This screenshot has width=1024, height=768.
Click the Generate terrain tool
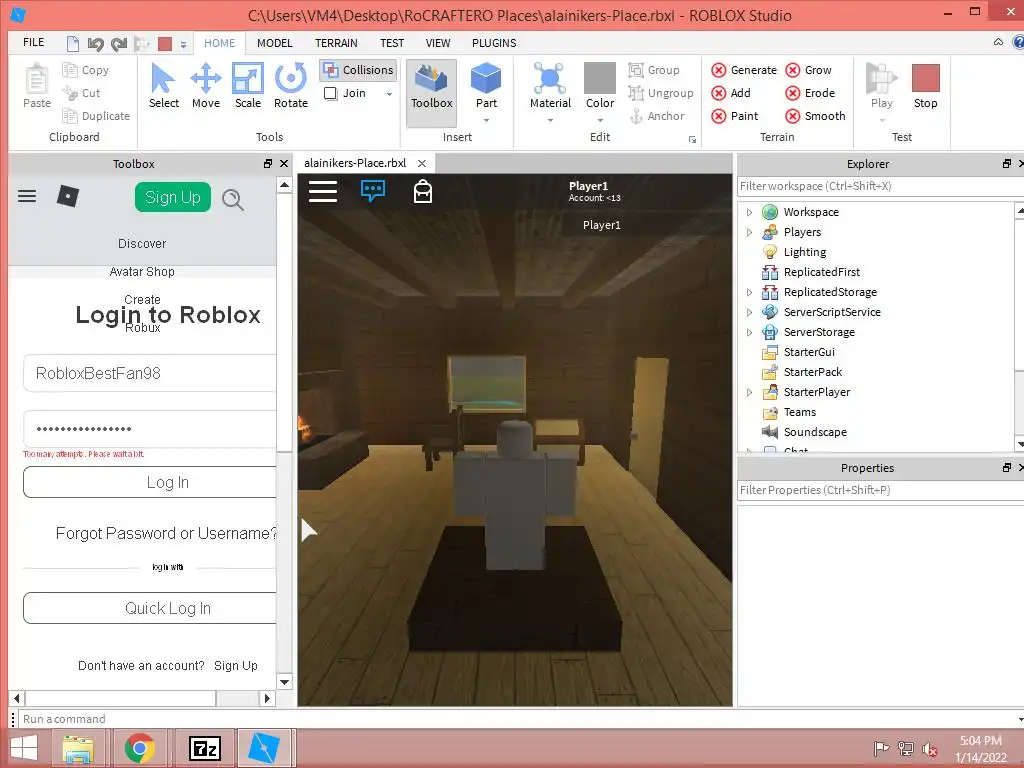click(744, 70)
